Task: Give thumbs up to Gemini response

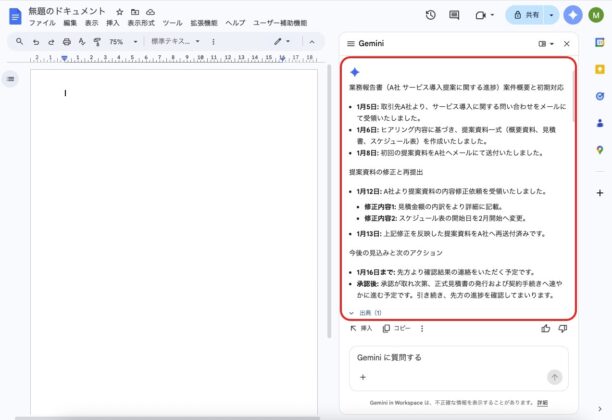Action: [x=545, y=329]
